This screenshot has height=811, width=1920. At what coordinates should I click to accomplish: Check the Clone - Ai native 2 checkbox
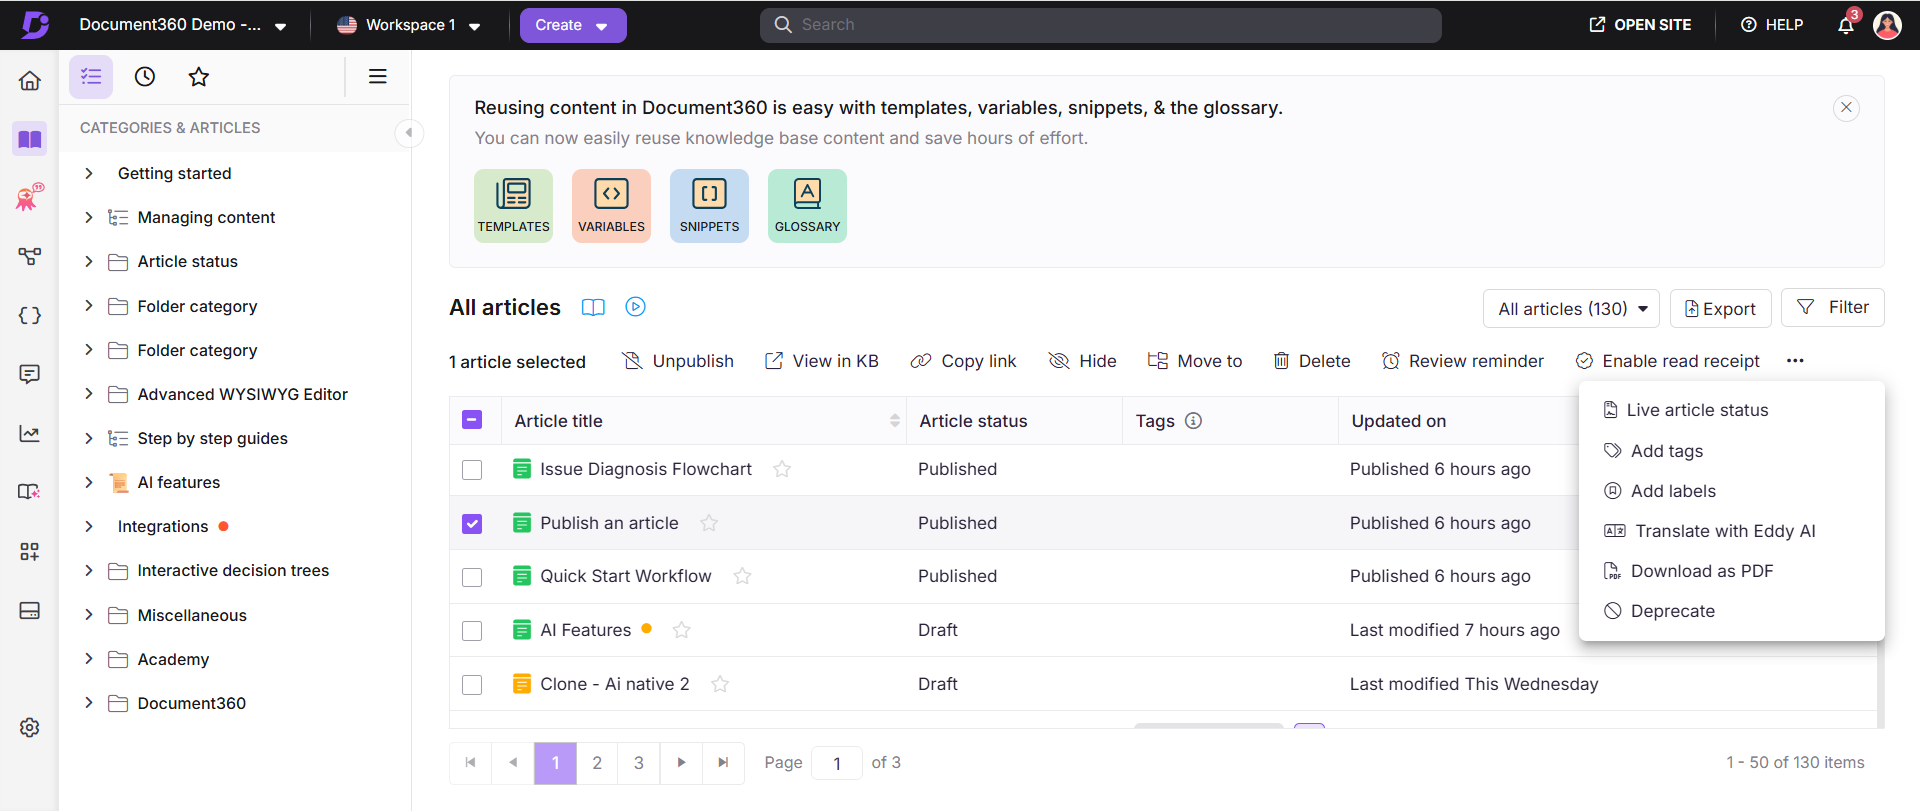click(x=472, y=685)
